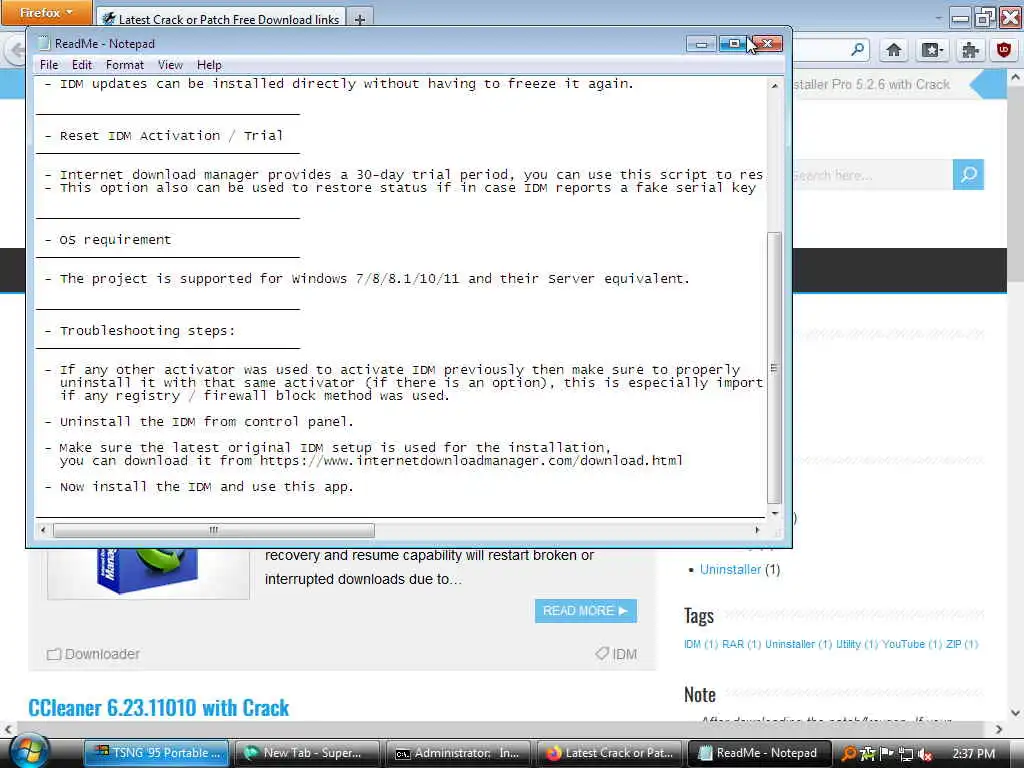
Task: Open the Help menu in Notepad
Action: [x=209, y=65]
